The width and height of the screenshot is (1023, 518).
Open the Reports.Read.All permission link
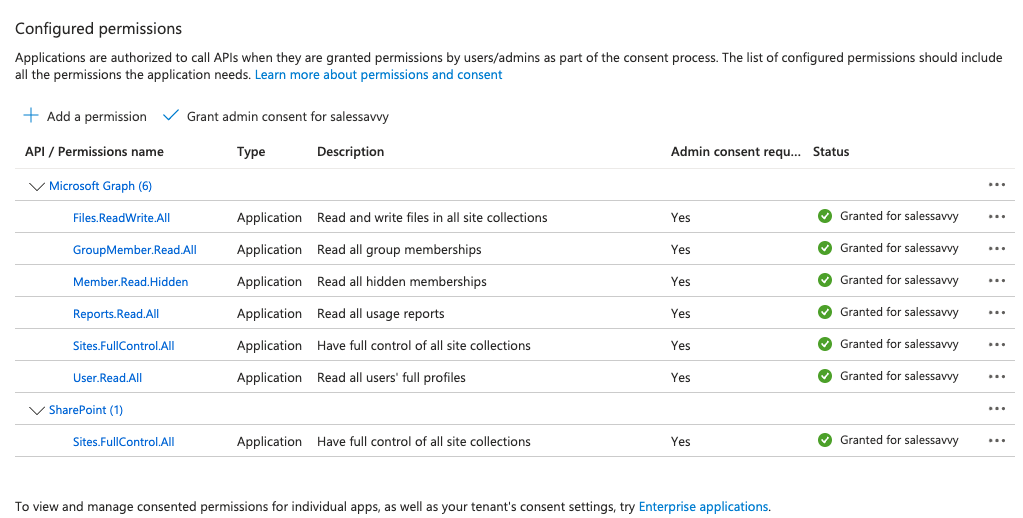(x=116, y=314)
